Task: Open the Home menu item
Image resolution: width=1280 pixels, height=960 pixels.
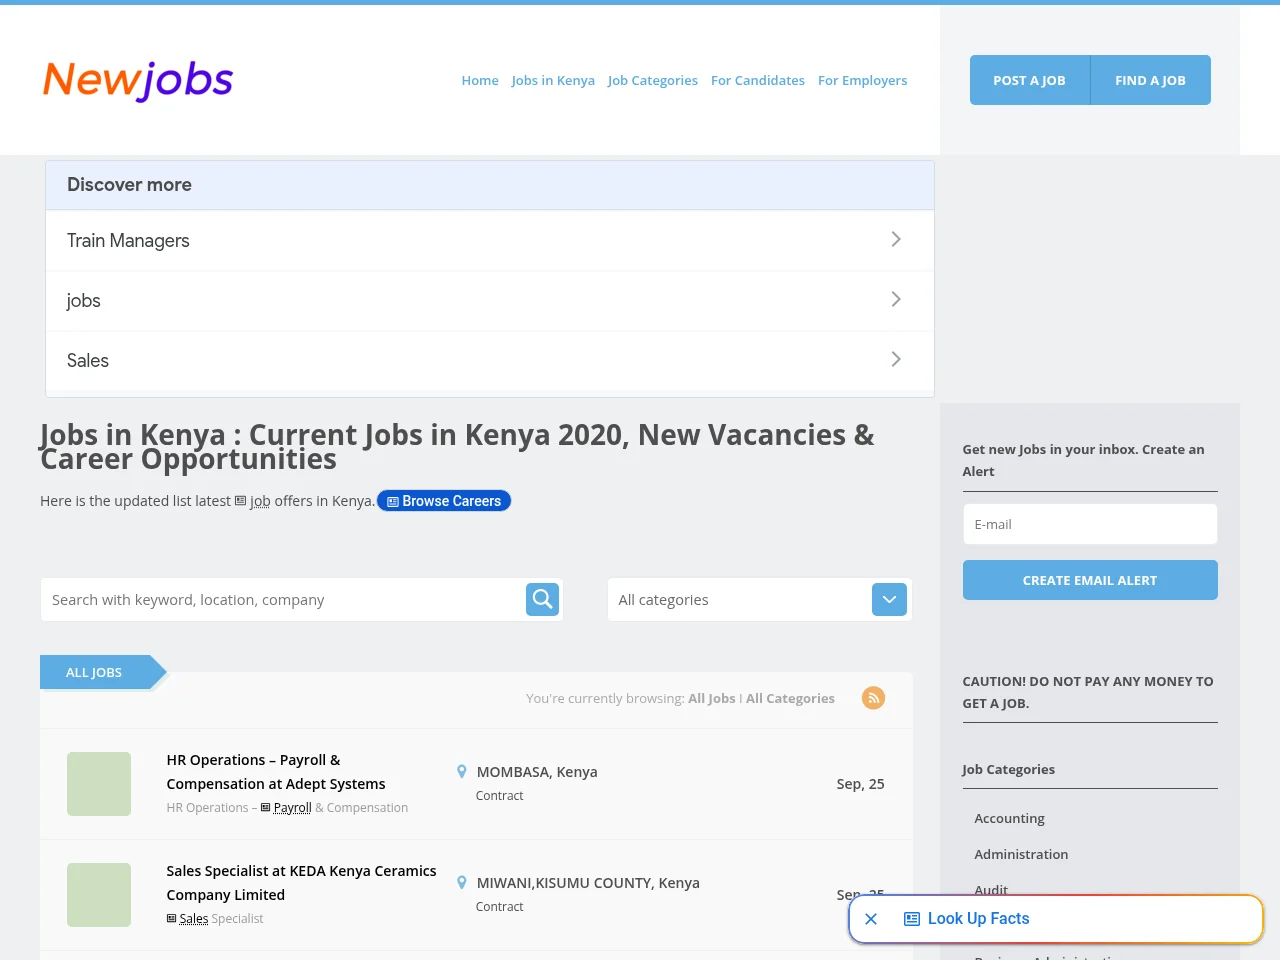Action: click(x=480, y=80)
